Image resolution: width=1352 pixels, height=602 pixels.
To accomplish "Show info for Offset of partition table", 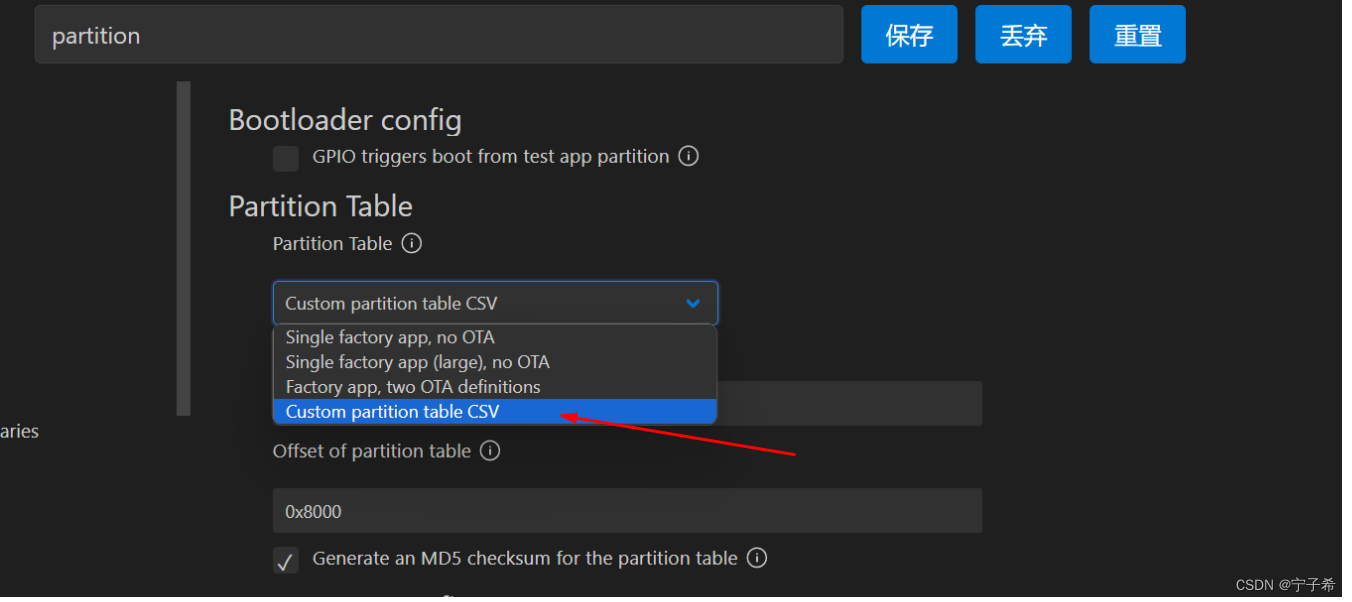I will click(490, 451).
